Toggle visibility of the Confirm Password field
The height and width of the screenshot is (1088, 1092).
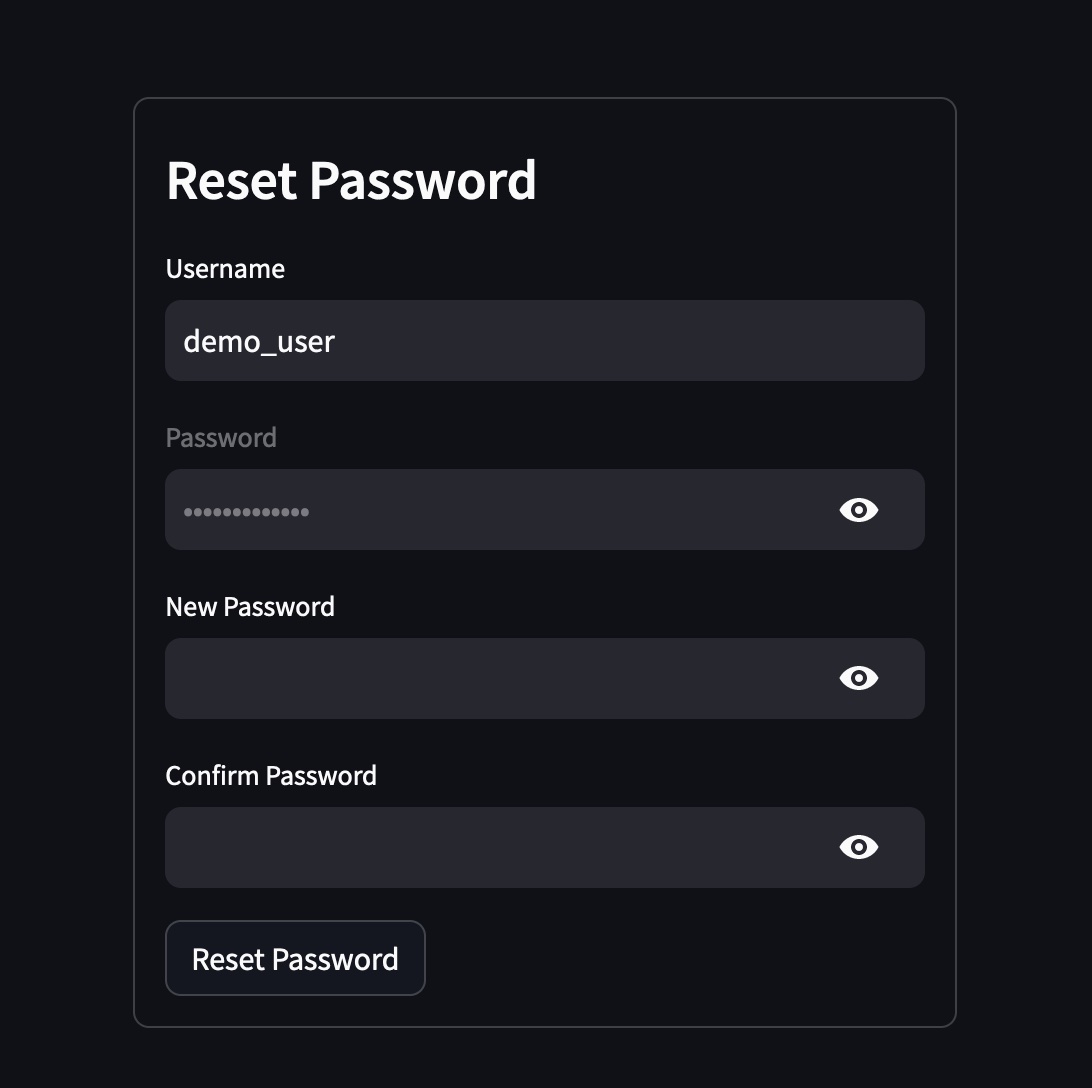[x=858, y=847]
